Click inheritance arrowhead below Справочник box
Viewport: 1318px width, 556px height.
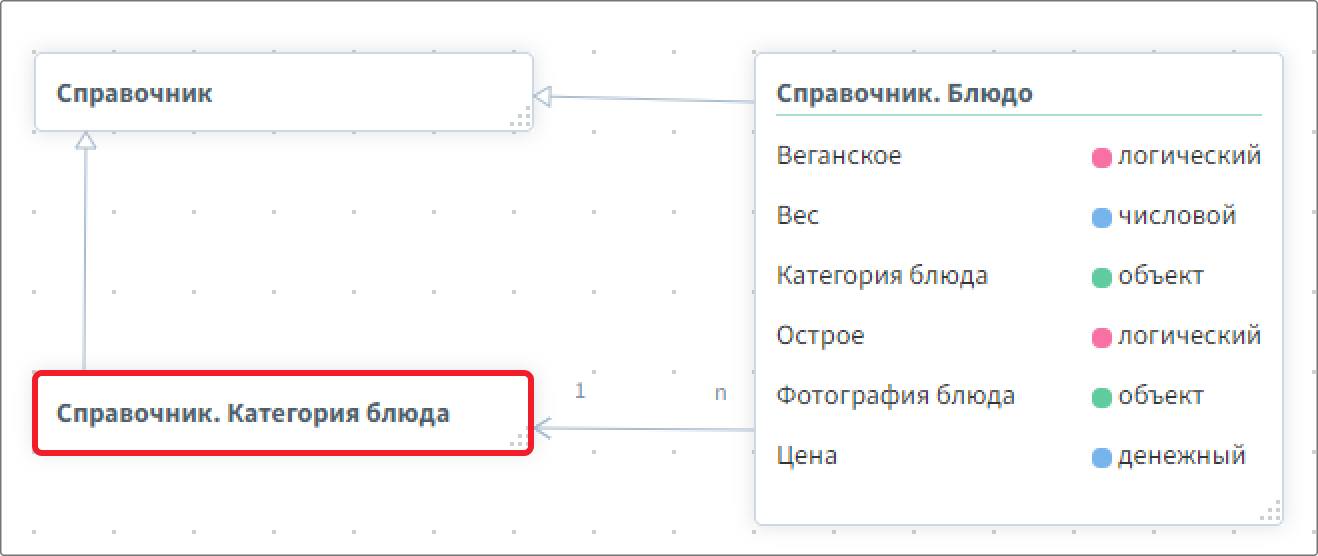pyautogui.click(x=86, y=141)
